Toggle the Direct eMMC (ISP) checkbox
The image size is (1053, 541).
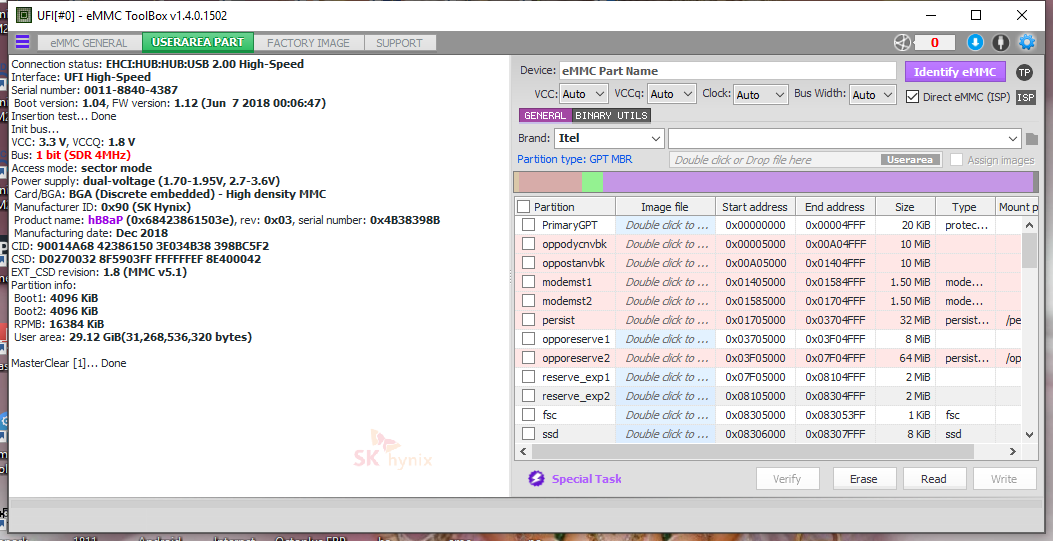point(912,97)
